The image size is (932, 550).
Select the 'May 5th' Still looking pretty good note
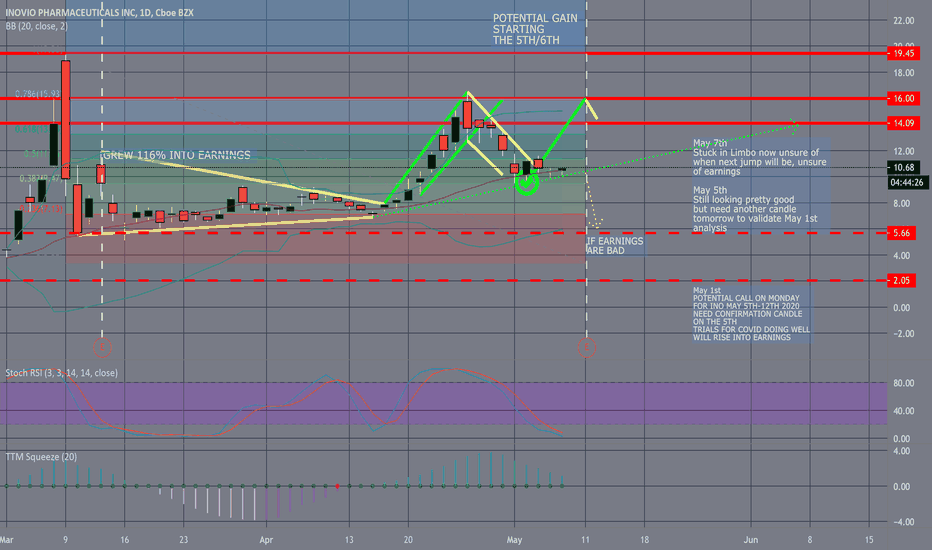(755, 209)
